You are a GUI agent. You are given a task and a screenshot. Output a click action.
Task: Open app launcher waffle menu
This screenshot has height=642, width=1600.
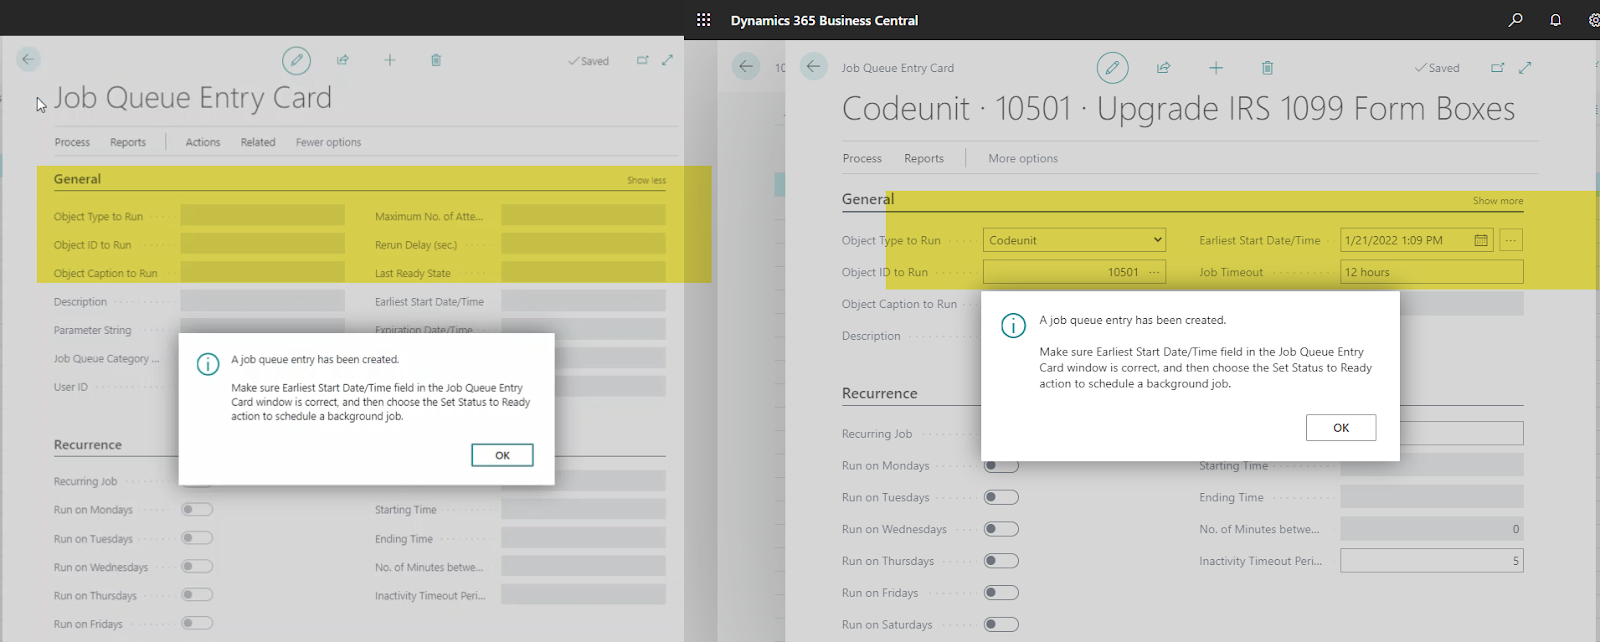(704, 20)
